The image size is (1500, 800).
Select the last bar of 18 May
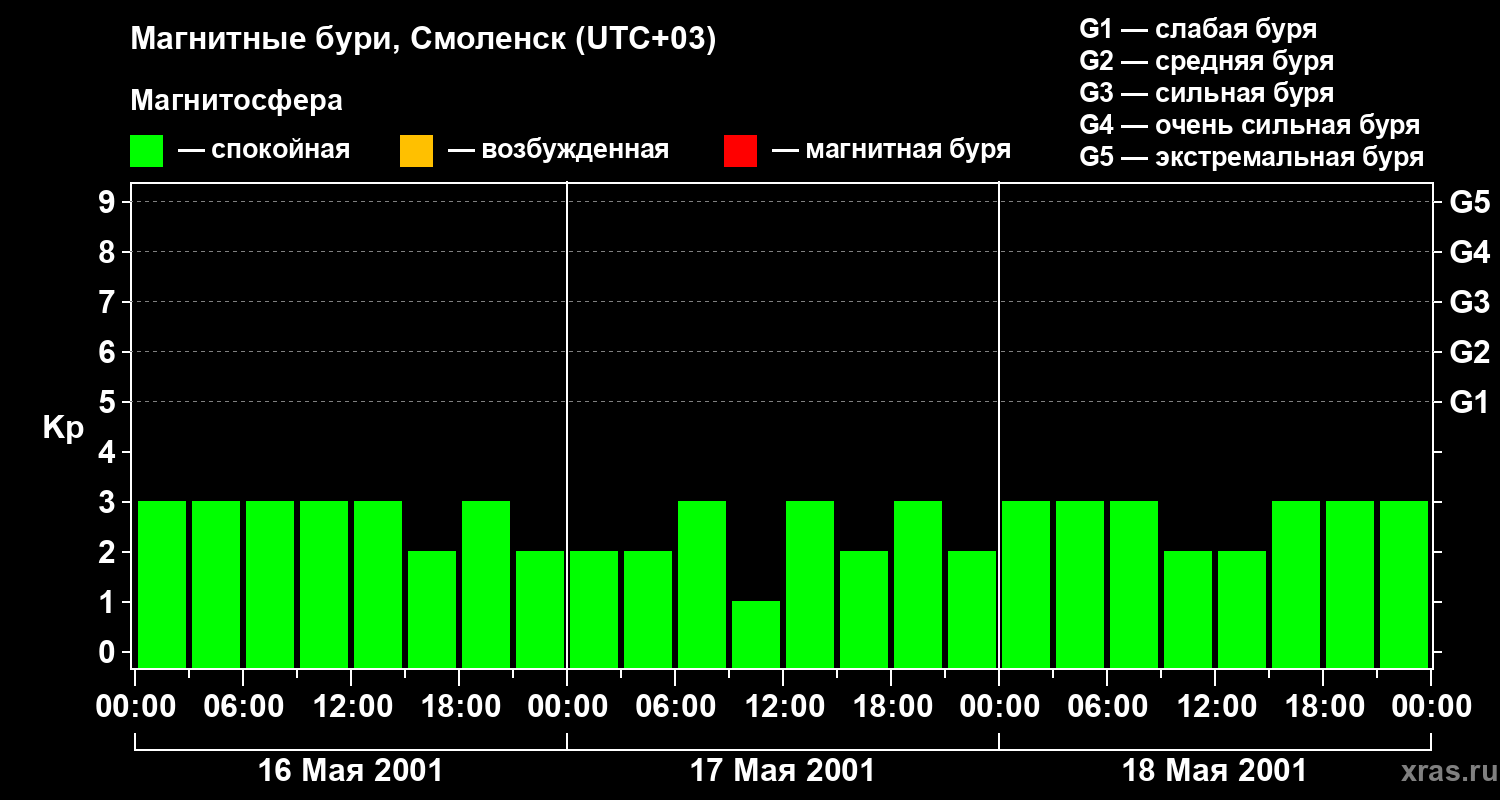pyautogui.click(x=1404, y=584)
